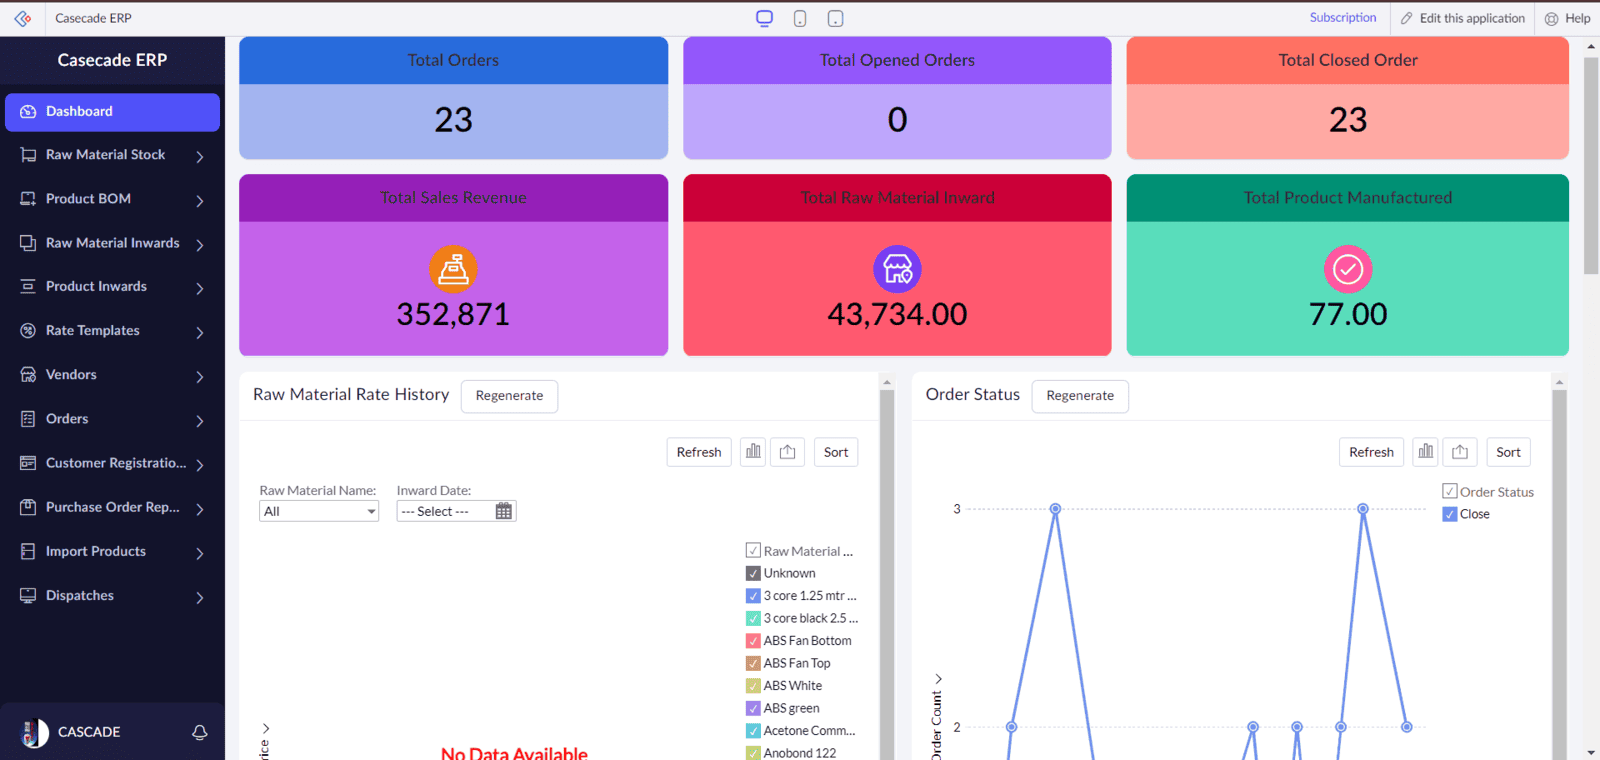
Task: Click the Orders list icon
Action: point(28,419)
